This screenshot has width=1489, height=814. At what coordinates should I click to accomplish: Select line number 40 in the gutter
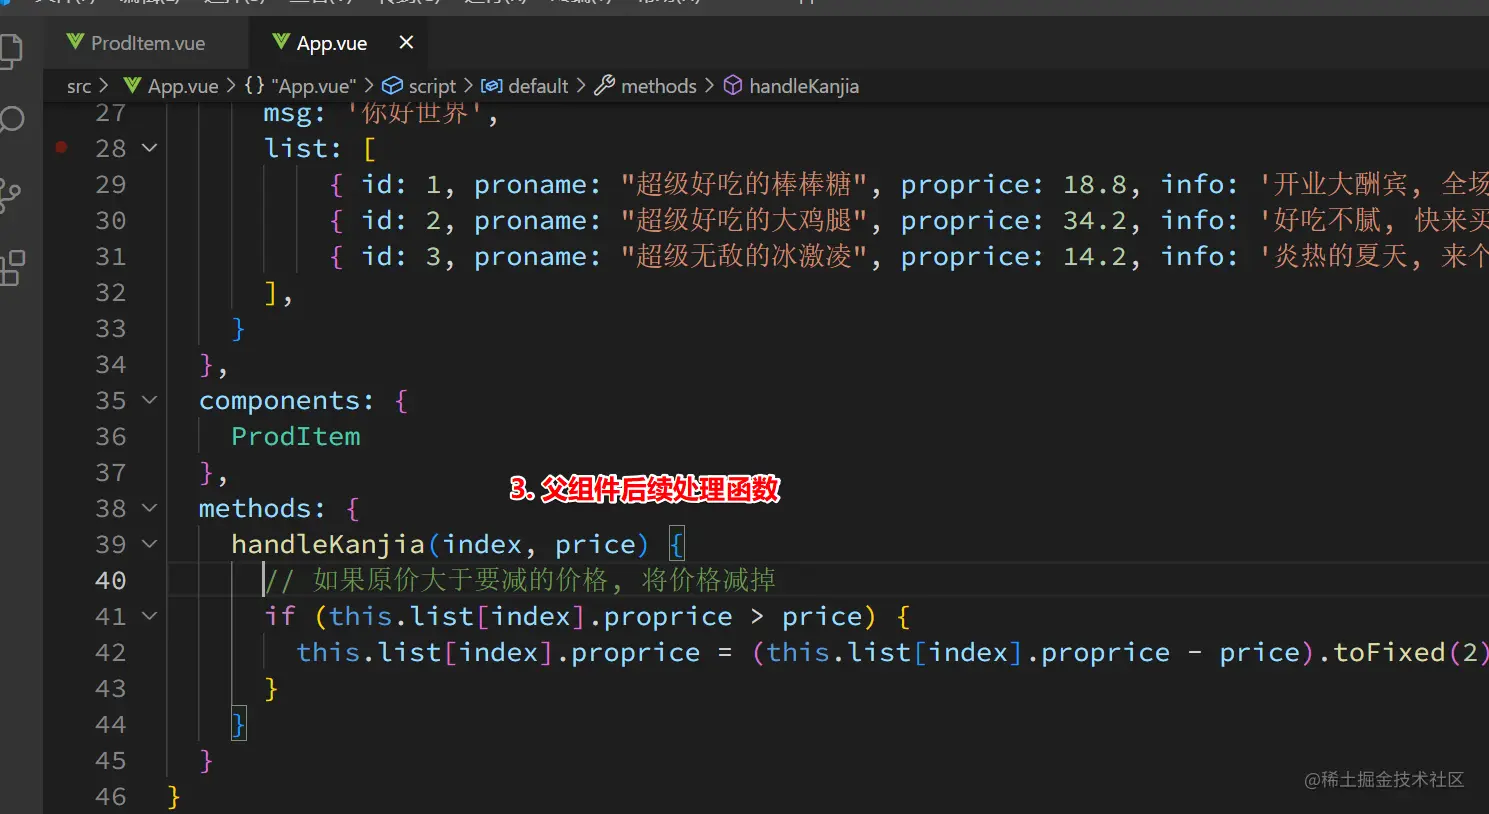click(111, 580)
